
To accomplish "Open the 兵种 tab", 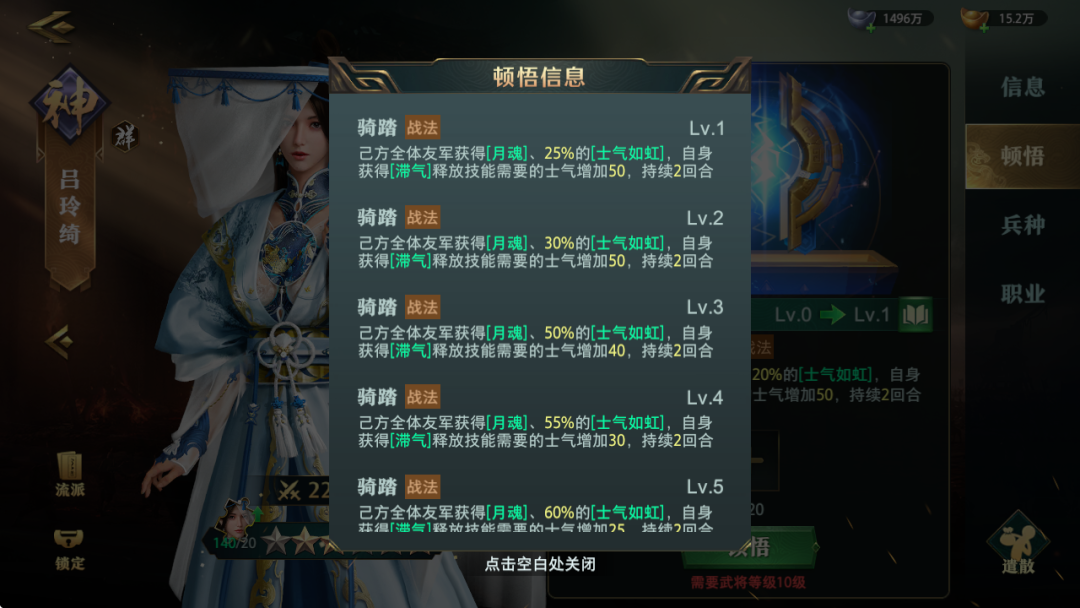I will pos(1022,225).
